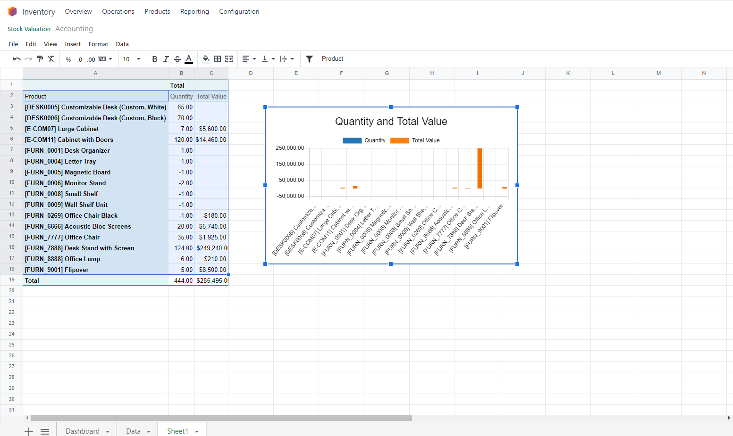
Task: Click the Odoo app logo icon
Action: (12, 11)
